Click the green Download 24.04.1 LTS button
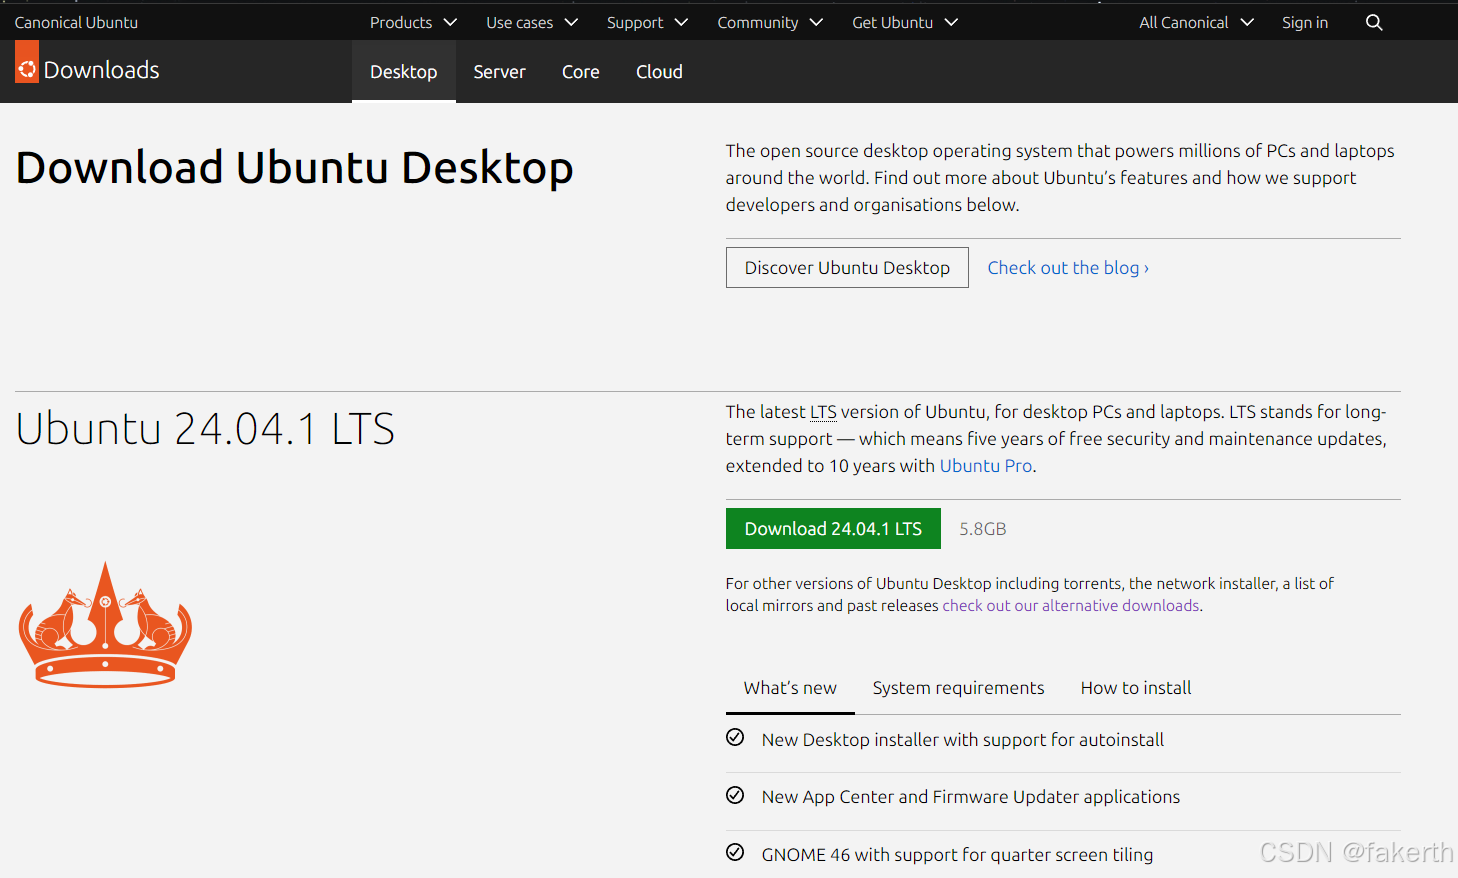 [x=833, y=529]
